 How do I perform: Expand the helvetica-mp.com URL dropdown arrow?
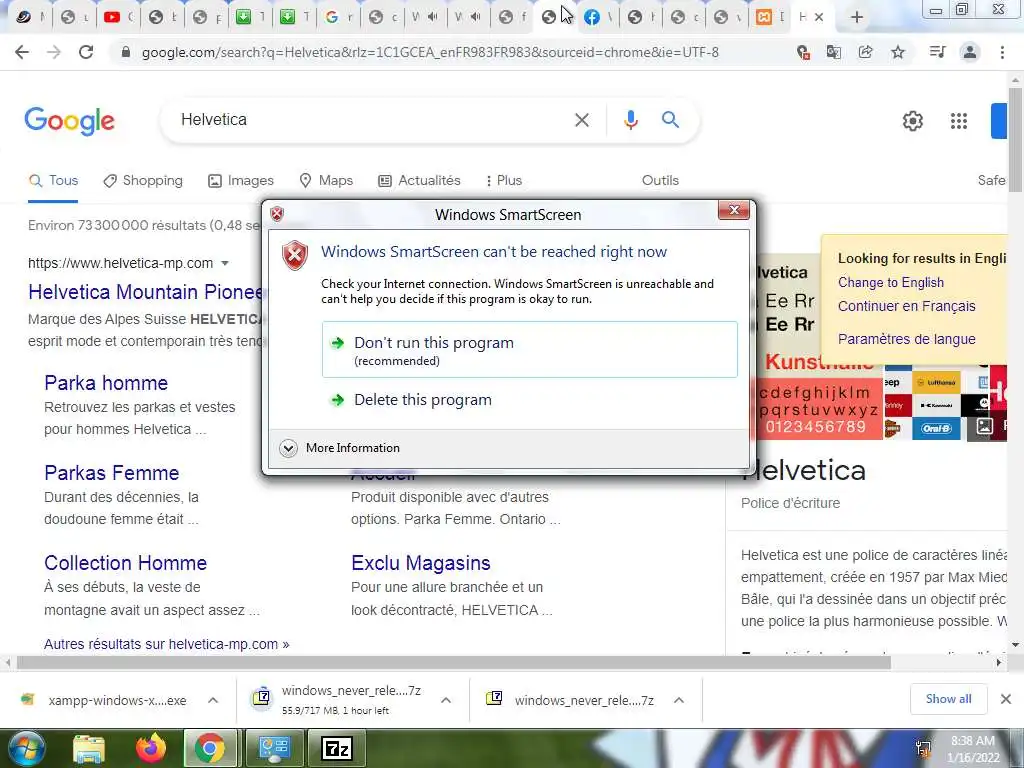pos(225,263)
